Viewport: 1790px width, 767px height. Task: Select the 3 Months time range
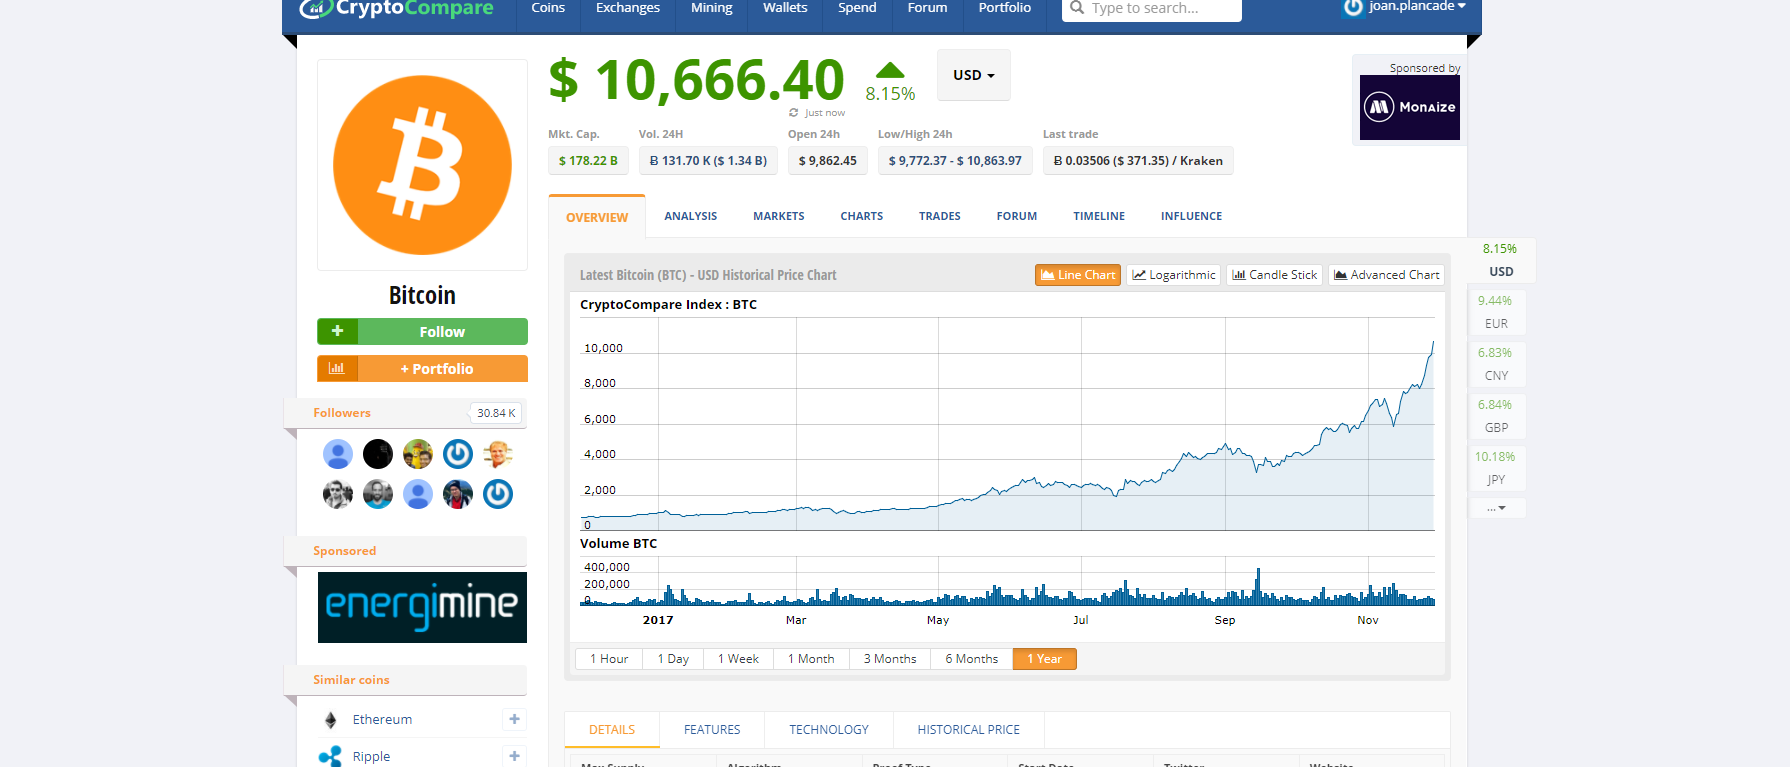click(890, 659)
